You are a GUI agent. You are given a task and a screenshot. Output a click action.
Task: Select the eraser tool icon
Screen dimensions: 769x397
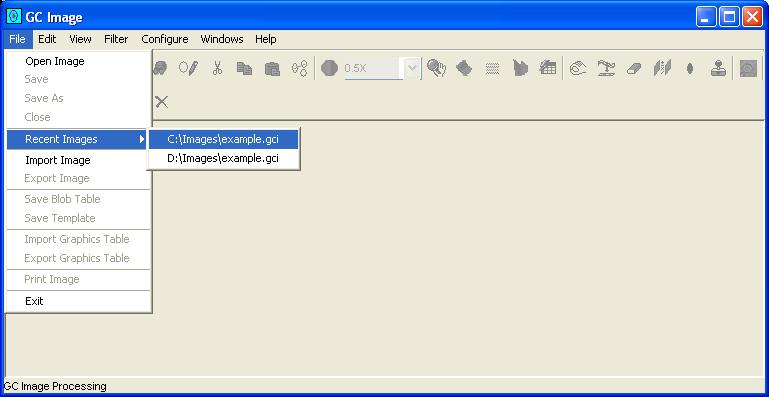[634, 69]
